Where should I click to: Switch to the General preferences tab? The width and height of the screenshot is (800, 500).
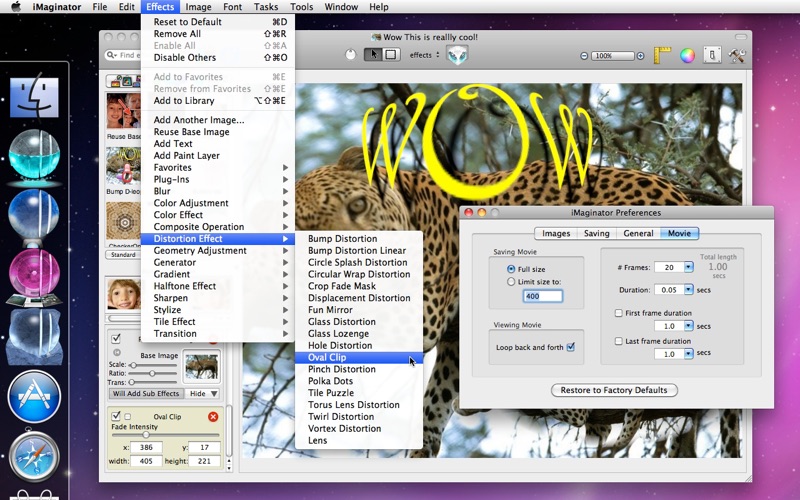[638, 233]
